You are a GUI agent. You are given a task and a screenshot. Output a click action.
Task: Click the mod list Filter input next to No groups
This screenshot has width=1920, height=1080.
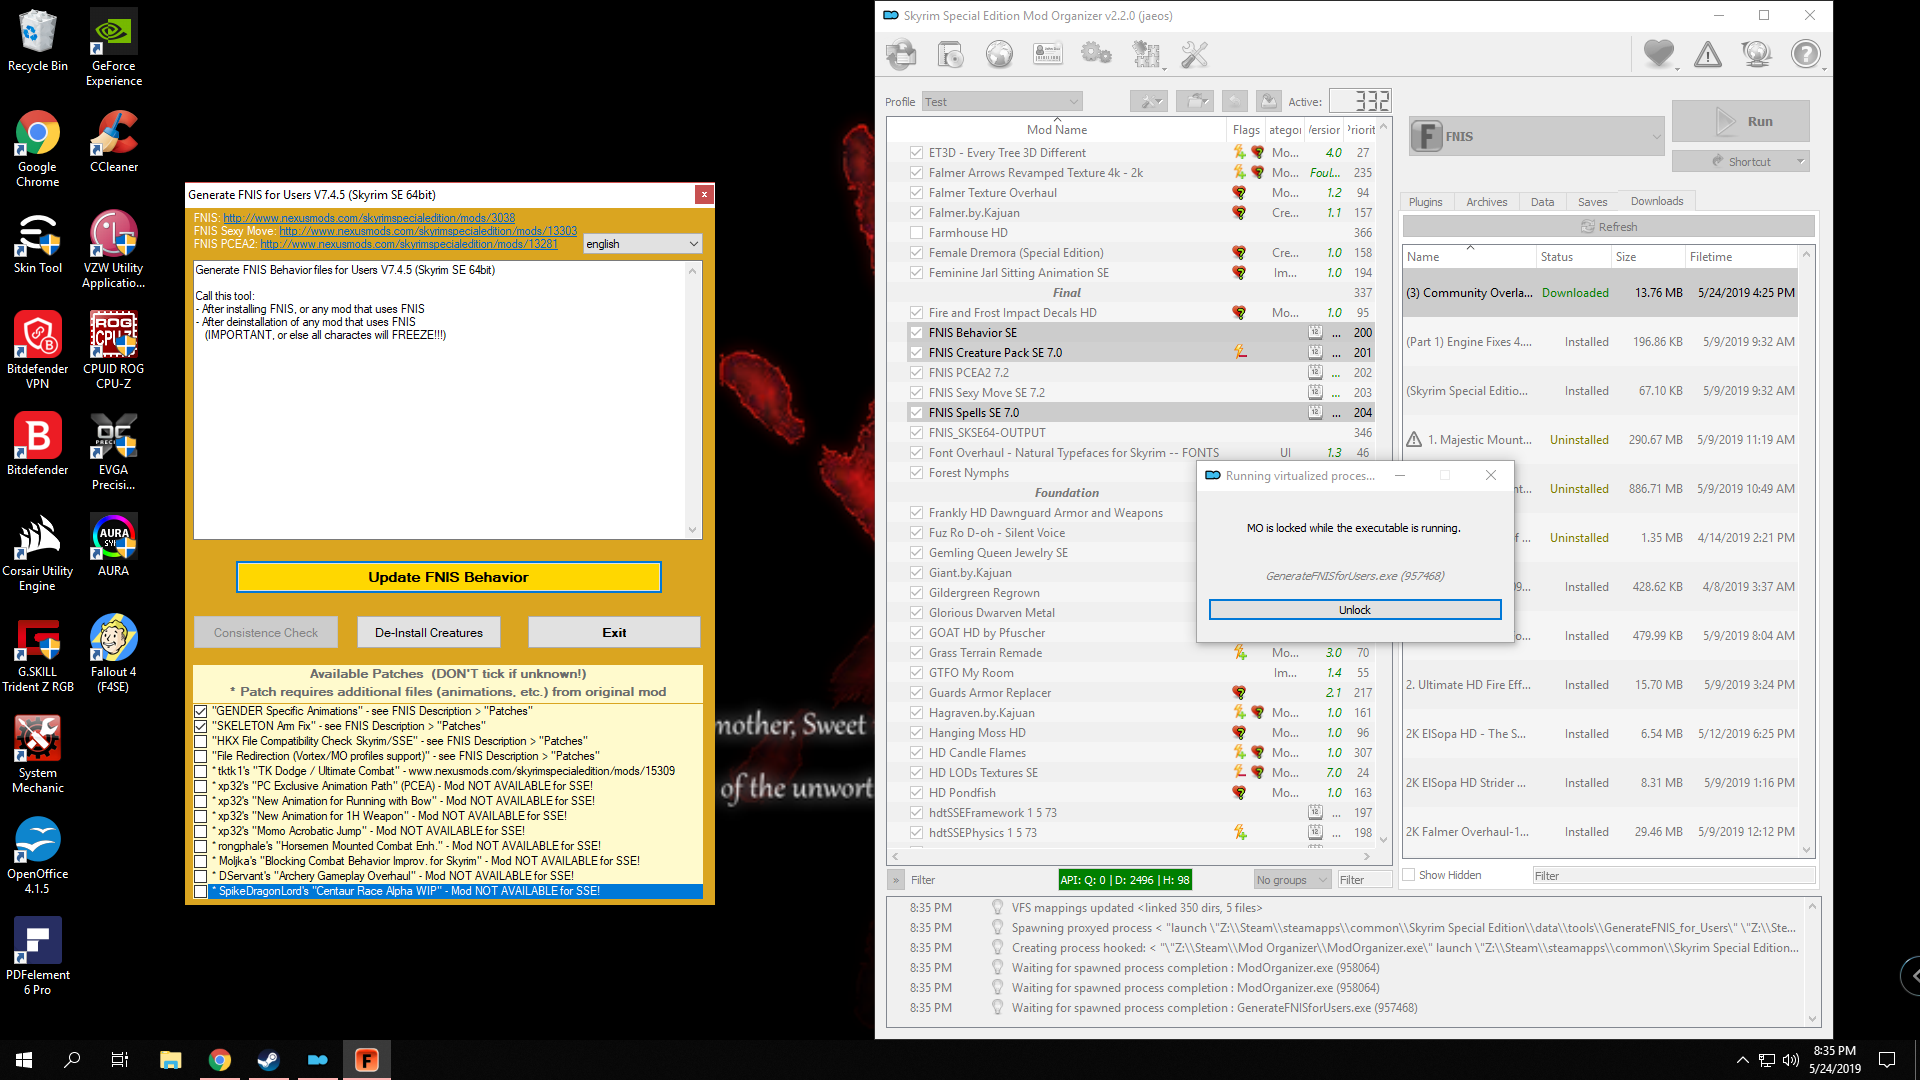tap(1364, 880)
